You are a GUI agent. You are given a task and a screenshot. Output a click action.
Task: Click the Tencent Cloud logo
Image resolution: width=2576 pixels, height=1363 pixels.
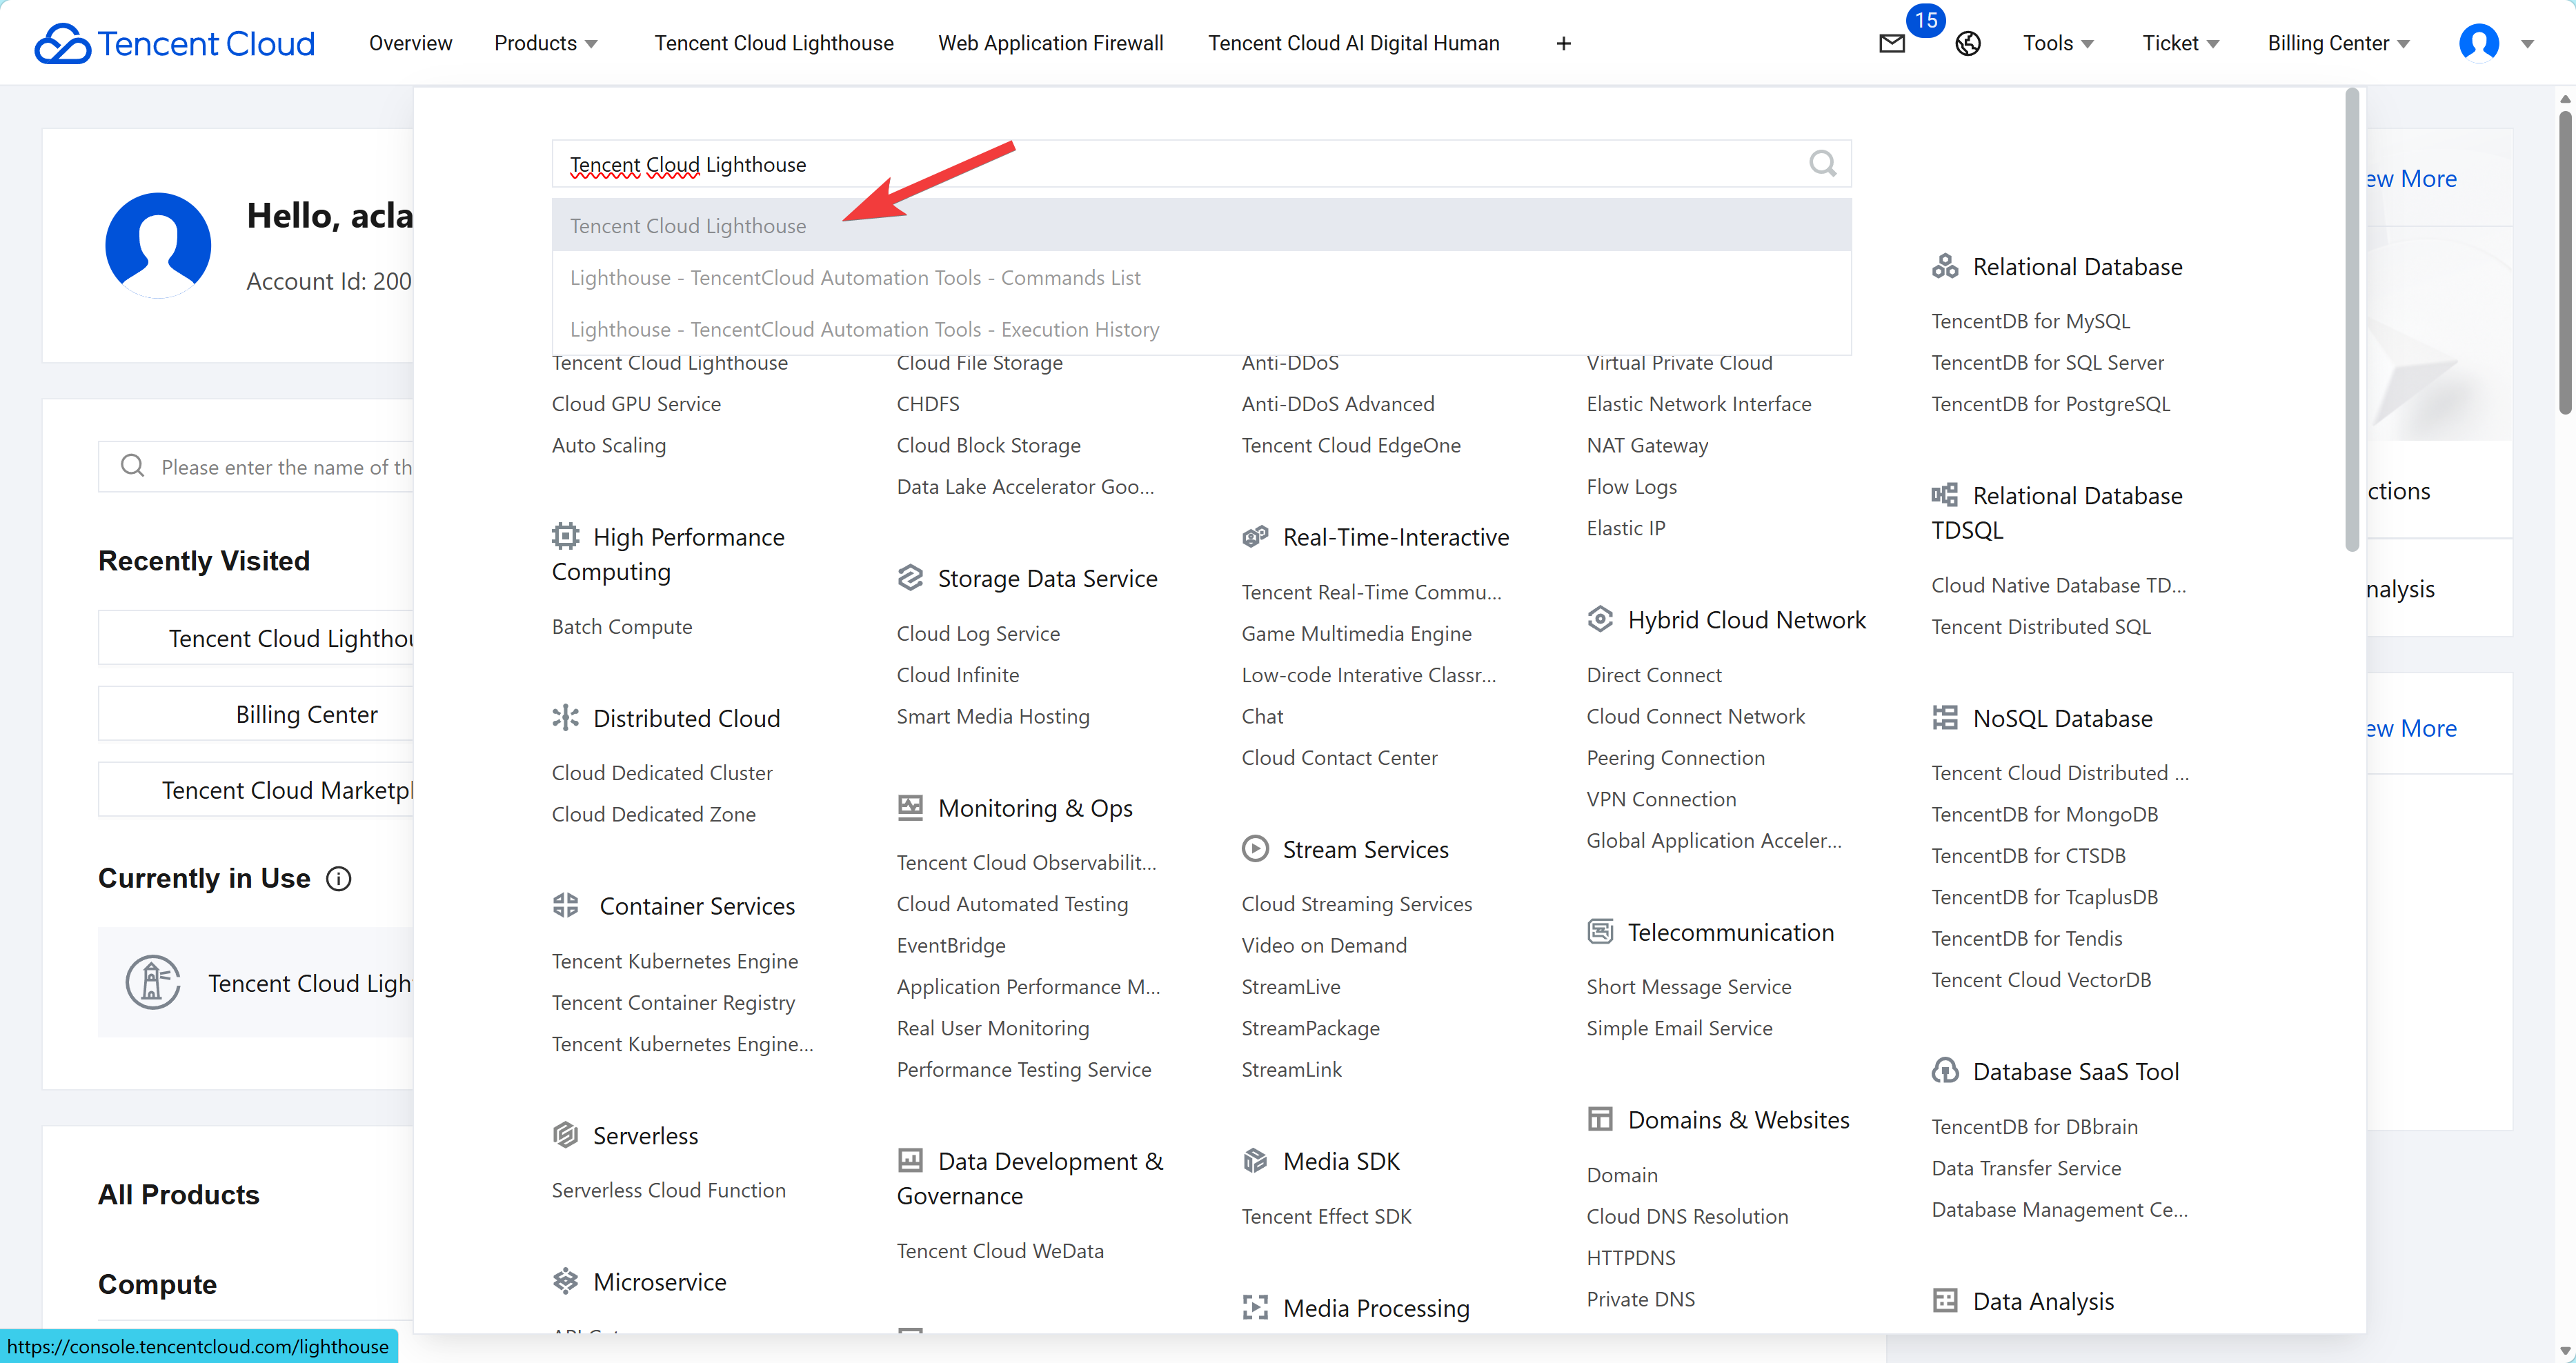coord(174,43)
